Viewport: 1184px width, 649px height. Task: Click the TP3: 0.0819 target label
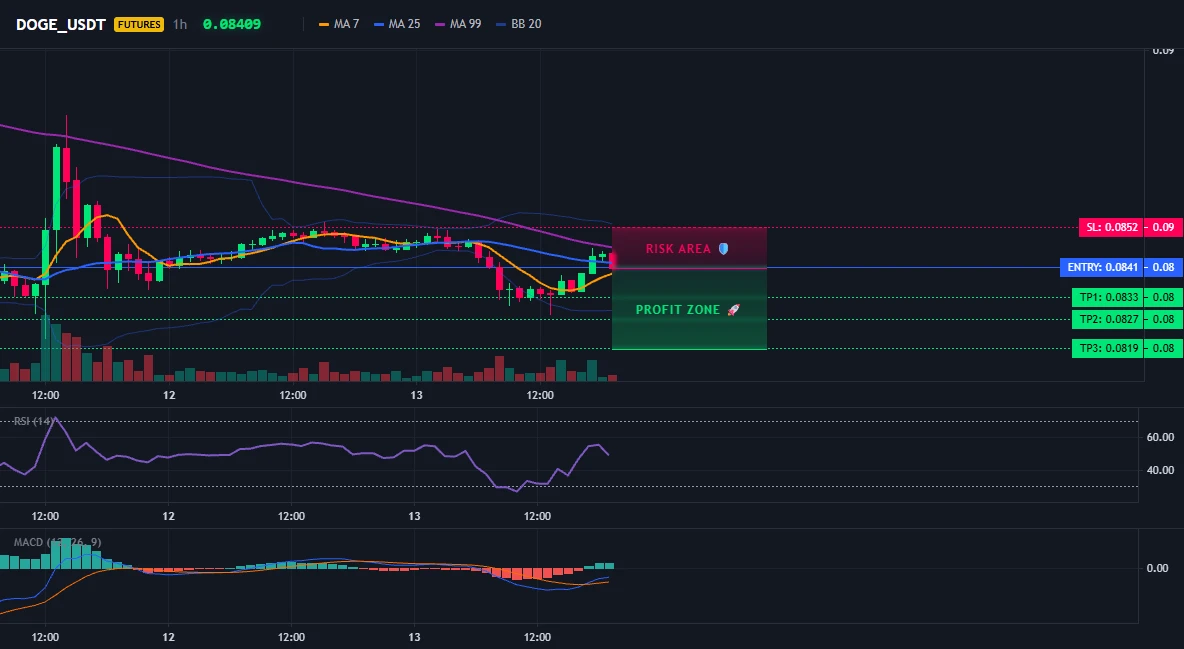1108,348
